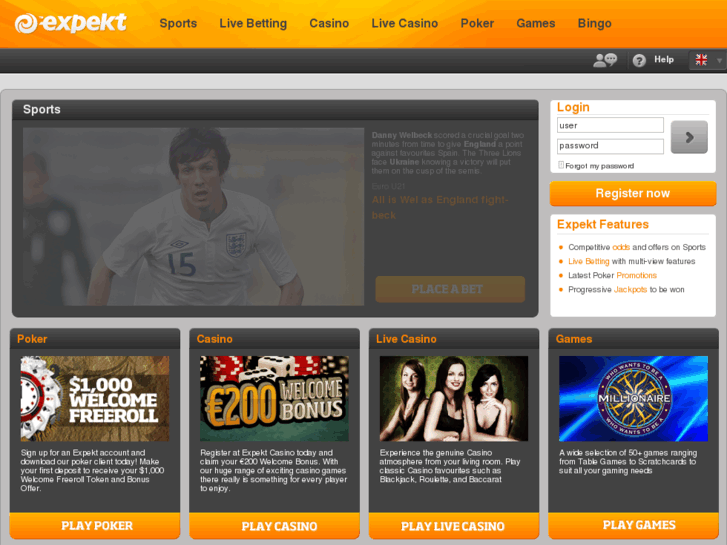Open the live chat support icon

click(605, 60)
